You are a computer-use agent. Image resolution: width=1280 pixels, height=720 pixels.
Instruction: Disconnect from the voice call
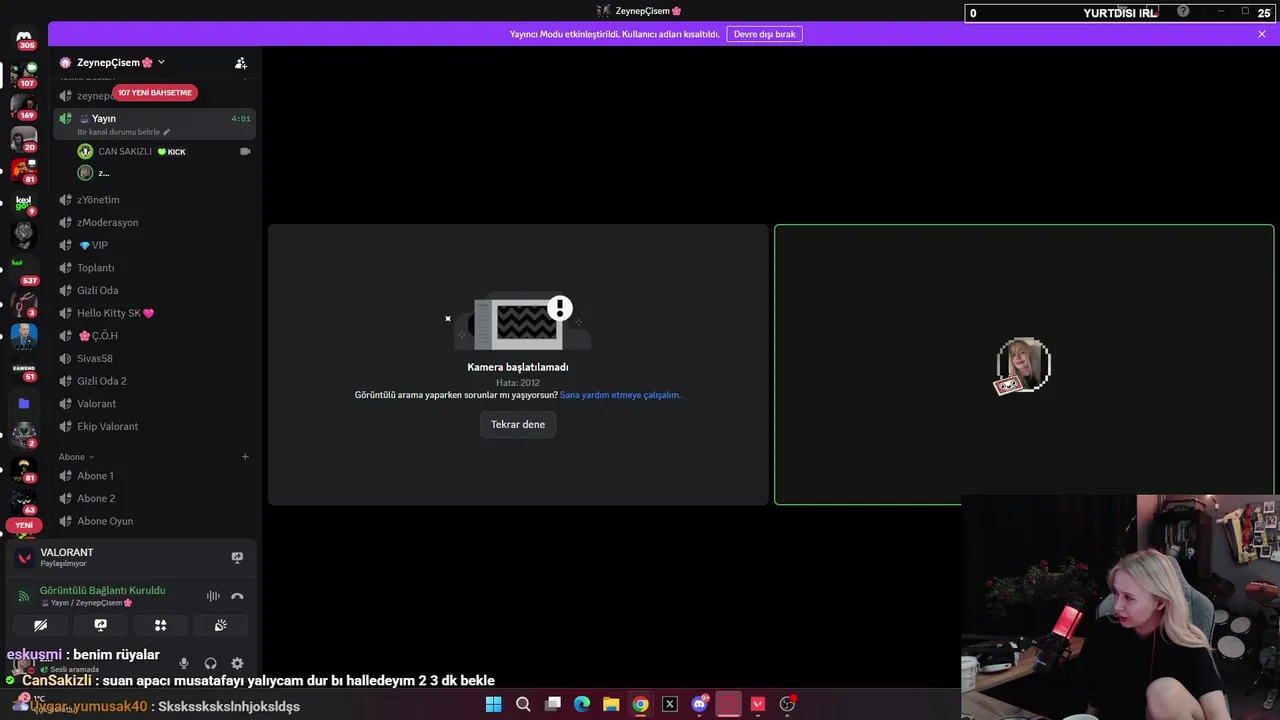[237, 596]
